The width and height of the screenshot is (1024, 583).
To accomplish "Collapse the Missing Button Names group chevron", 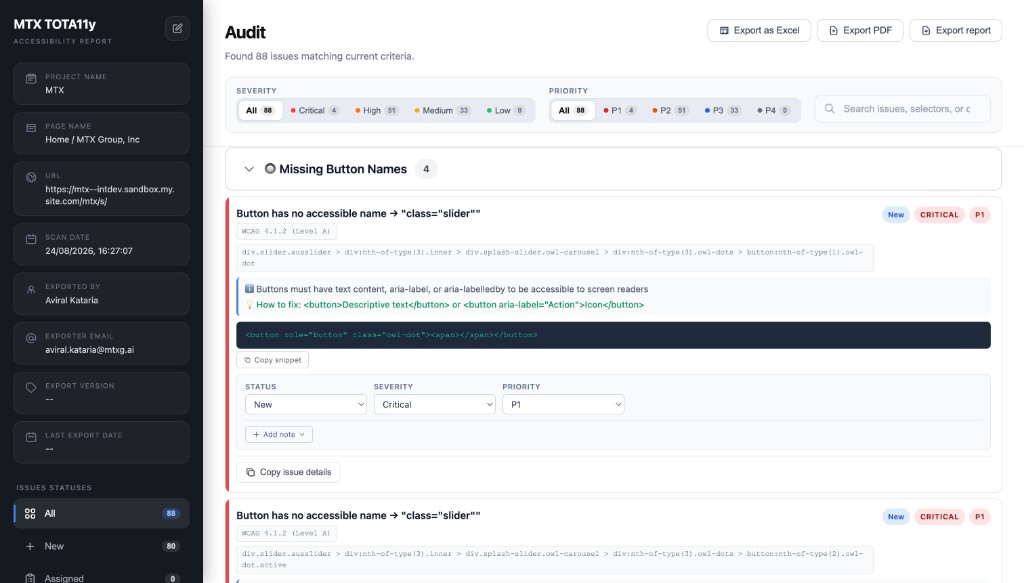I will coord(249,169).
